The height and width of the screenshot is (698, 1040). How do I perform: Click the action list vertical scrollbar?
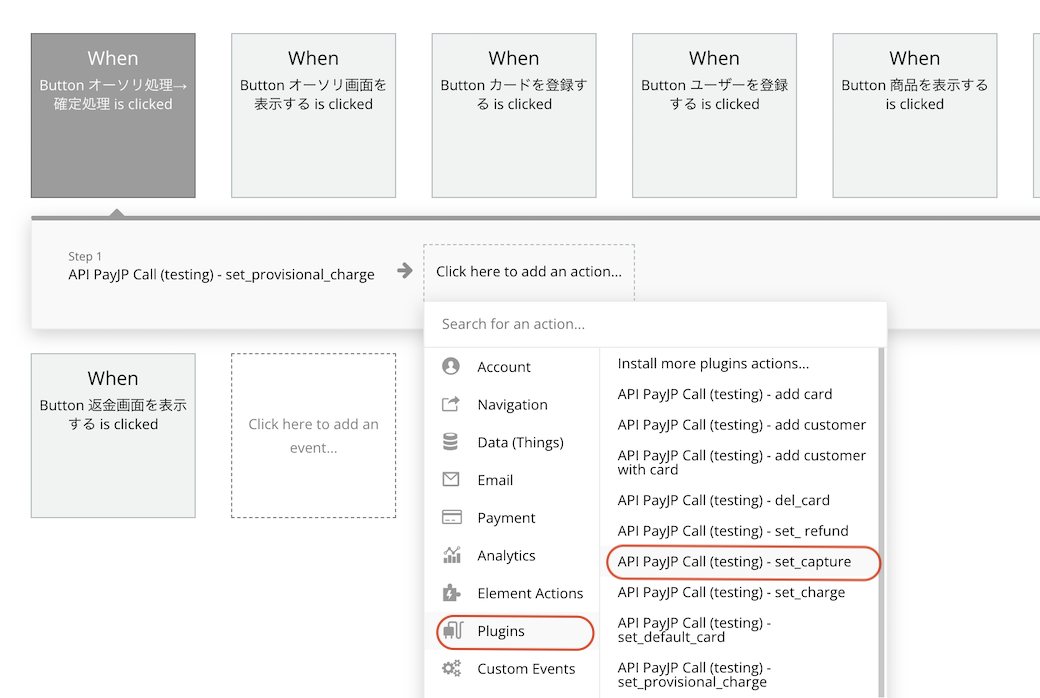click(x=881, y=522)
